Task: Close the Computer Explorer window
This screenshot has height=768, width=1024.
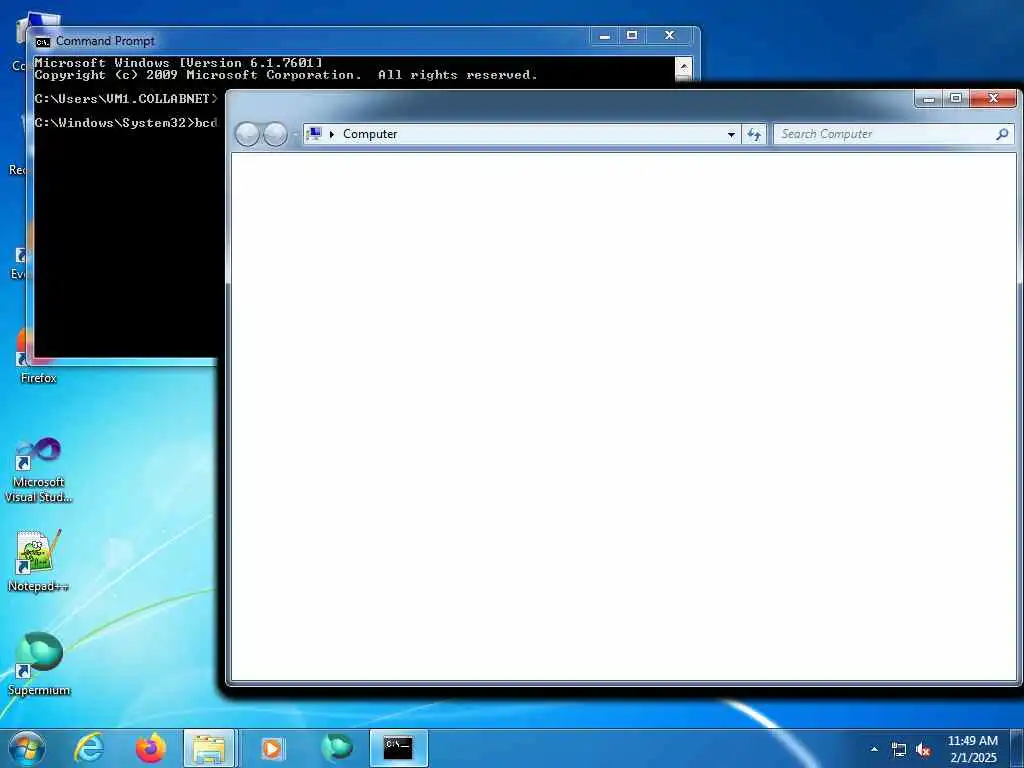Action: coord(993,99)
